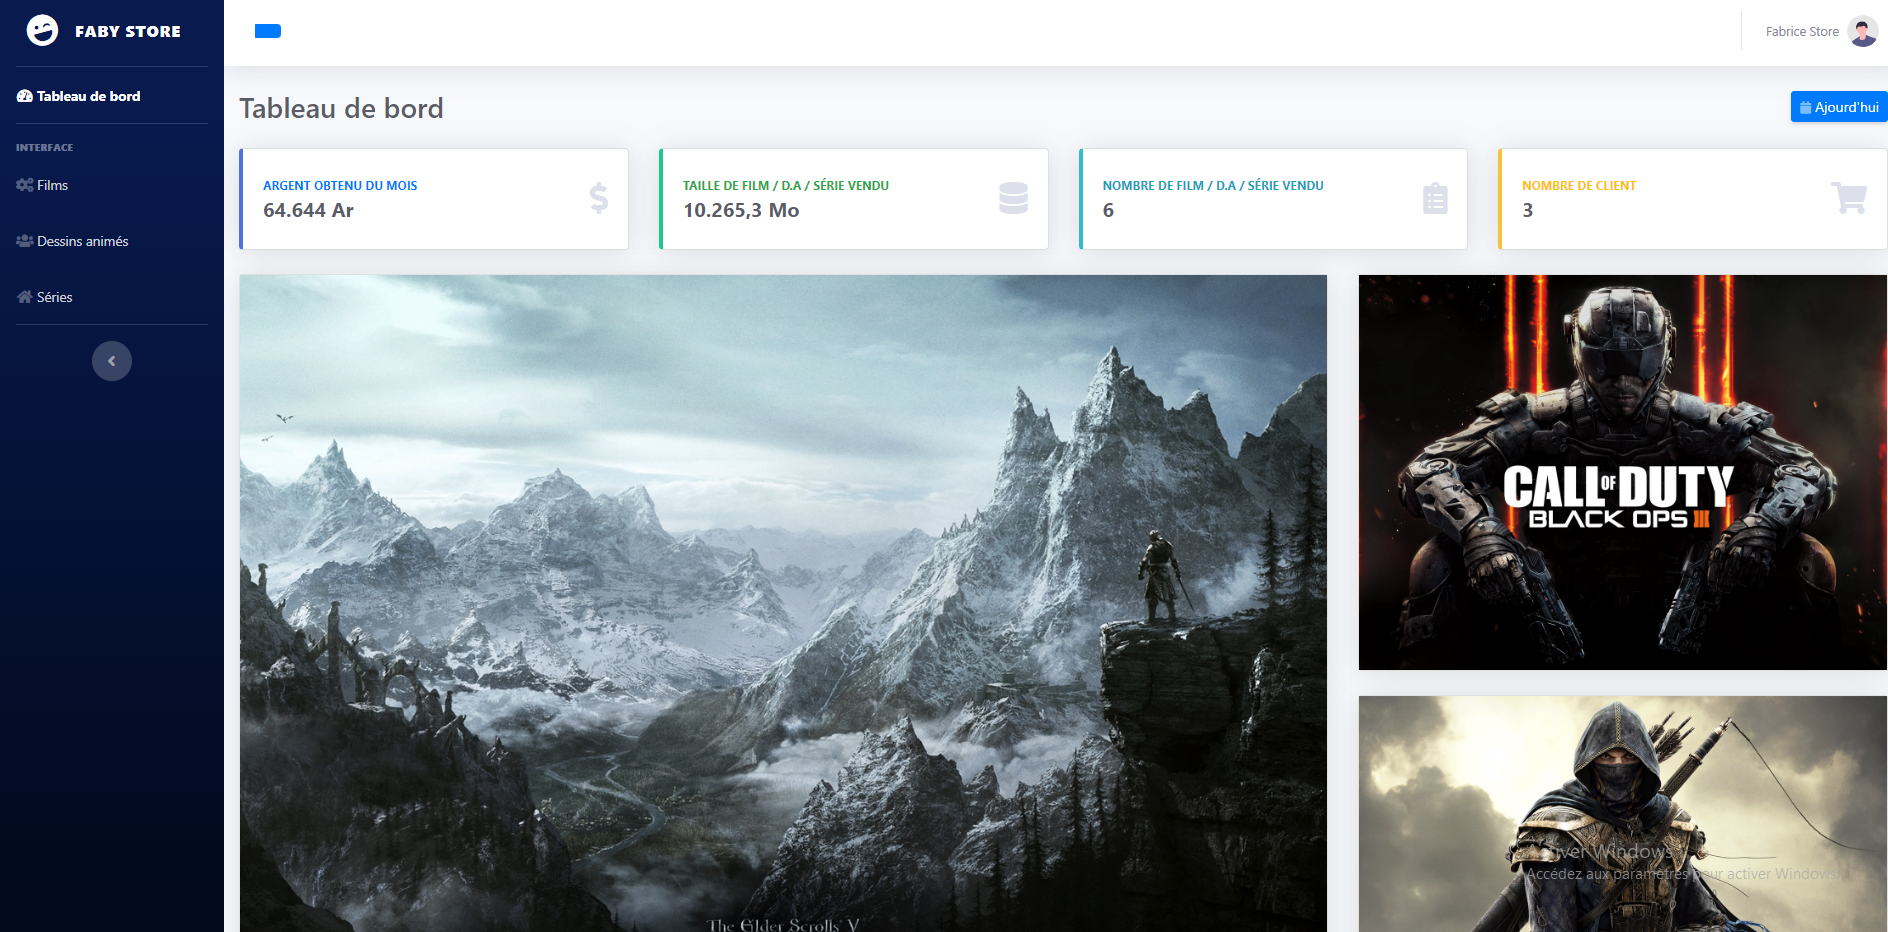
Task: Toggle the blue top bar menu button
Action: pos(268,31)
